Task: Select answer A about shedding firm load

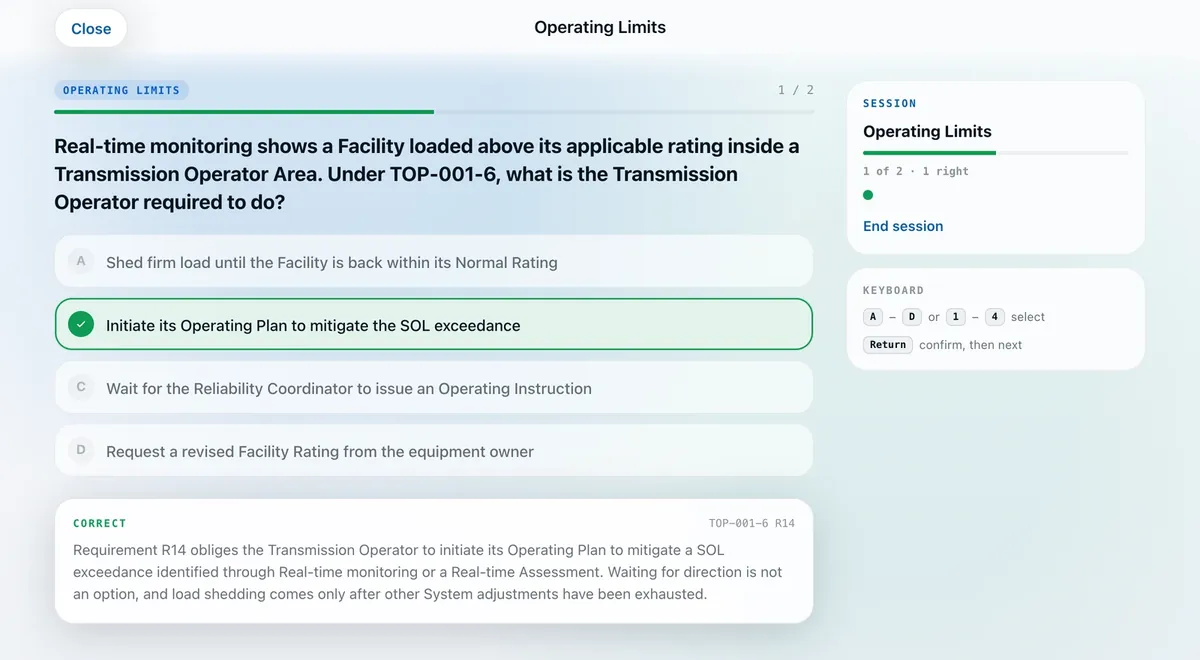Action: (x=434, y=262)
